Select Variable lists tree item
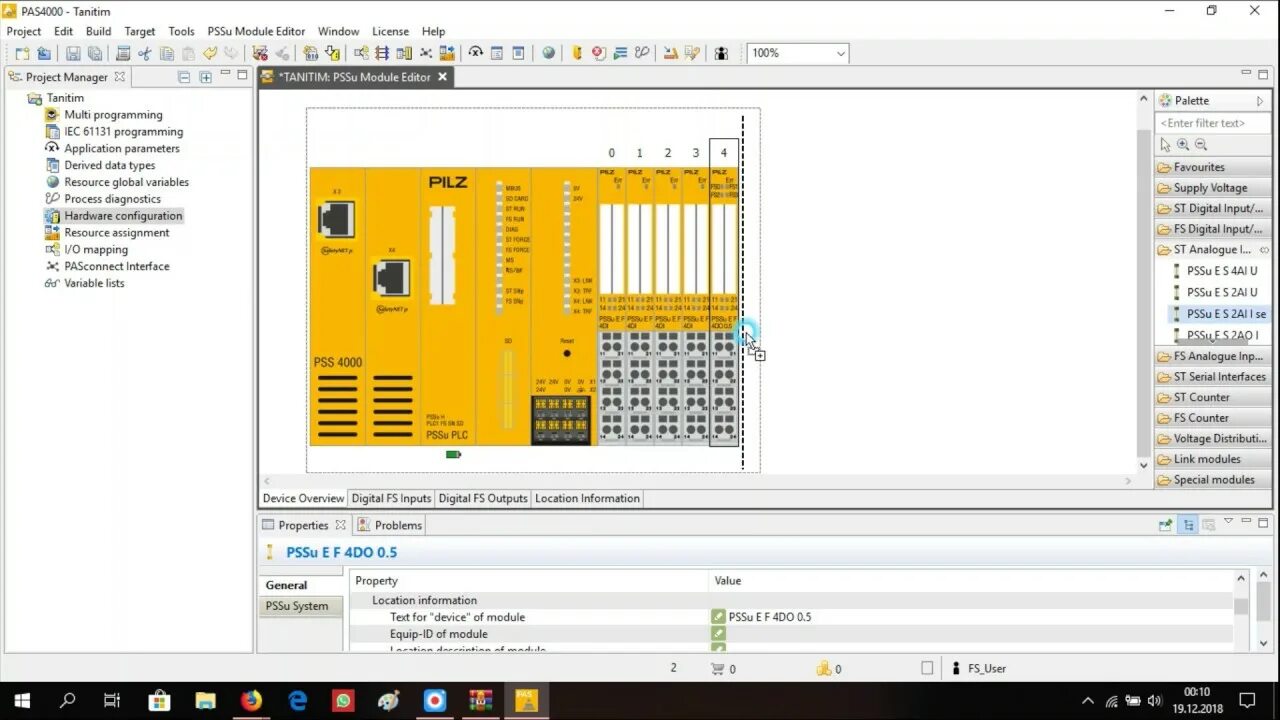 tap(94, 283)
